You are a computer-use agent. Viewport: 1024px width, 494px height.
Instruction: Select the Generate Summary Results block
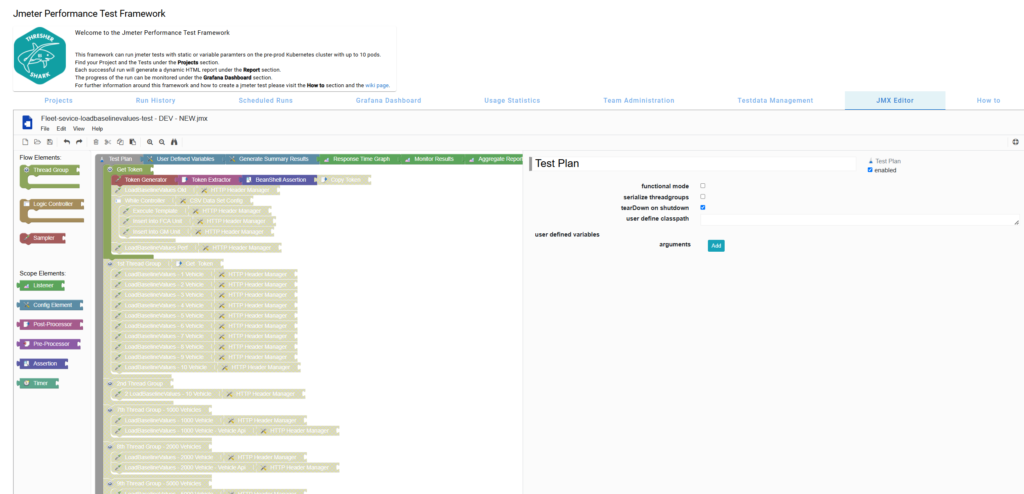point(271,159)
